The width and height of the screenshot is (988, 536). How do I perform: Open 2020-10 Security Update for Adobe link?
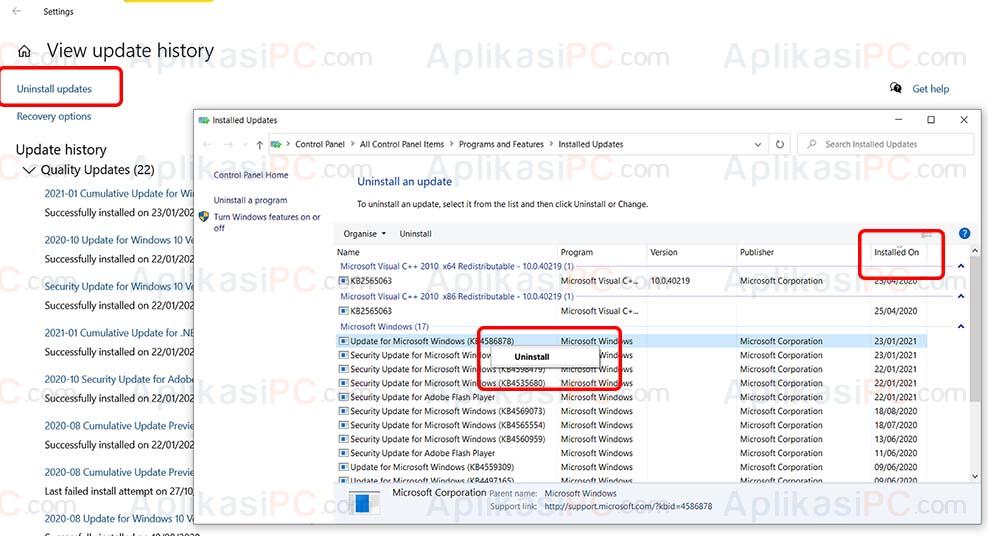(x=118, y=379)
